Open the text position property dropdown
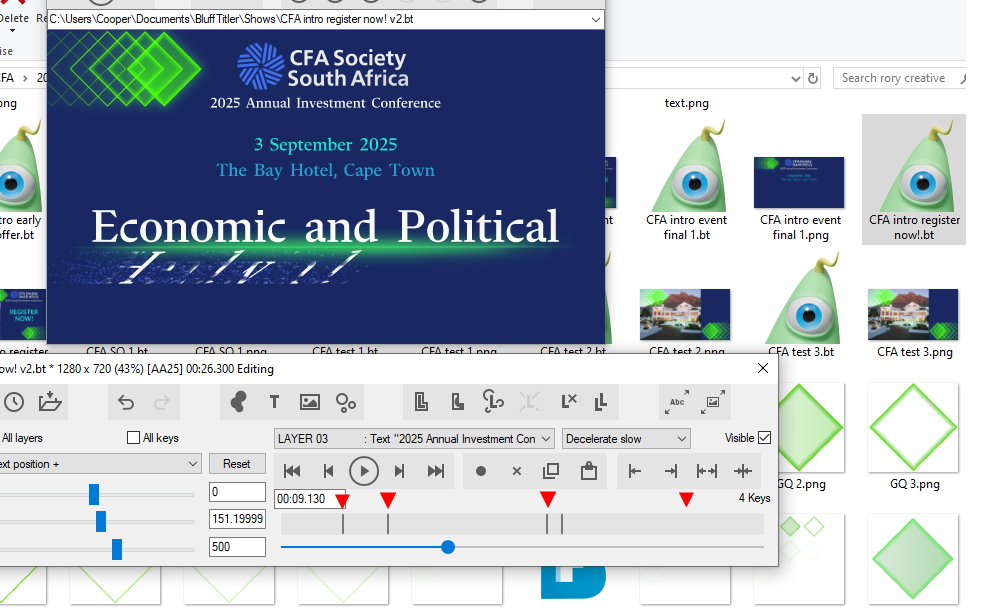Screen dimensions: 1000x608 [99, 464]
